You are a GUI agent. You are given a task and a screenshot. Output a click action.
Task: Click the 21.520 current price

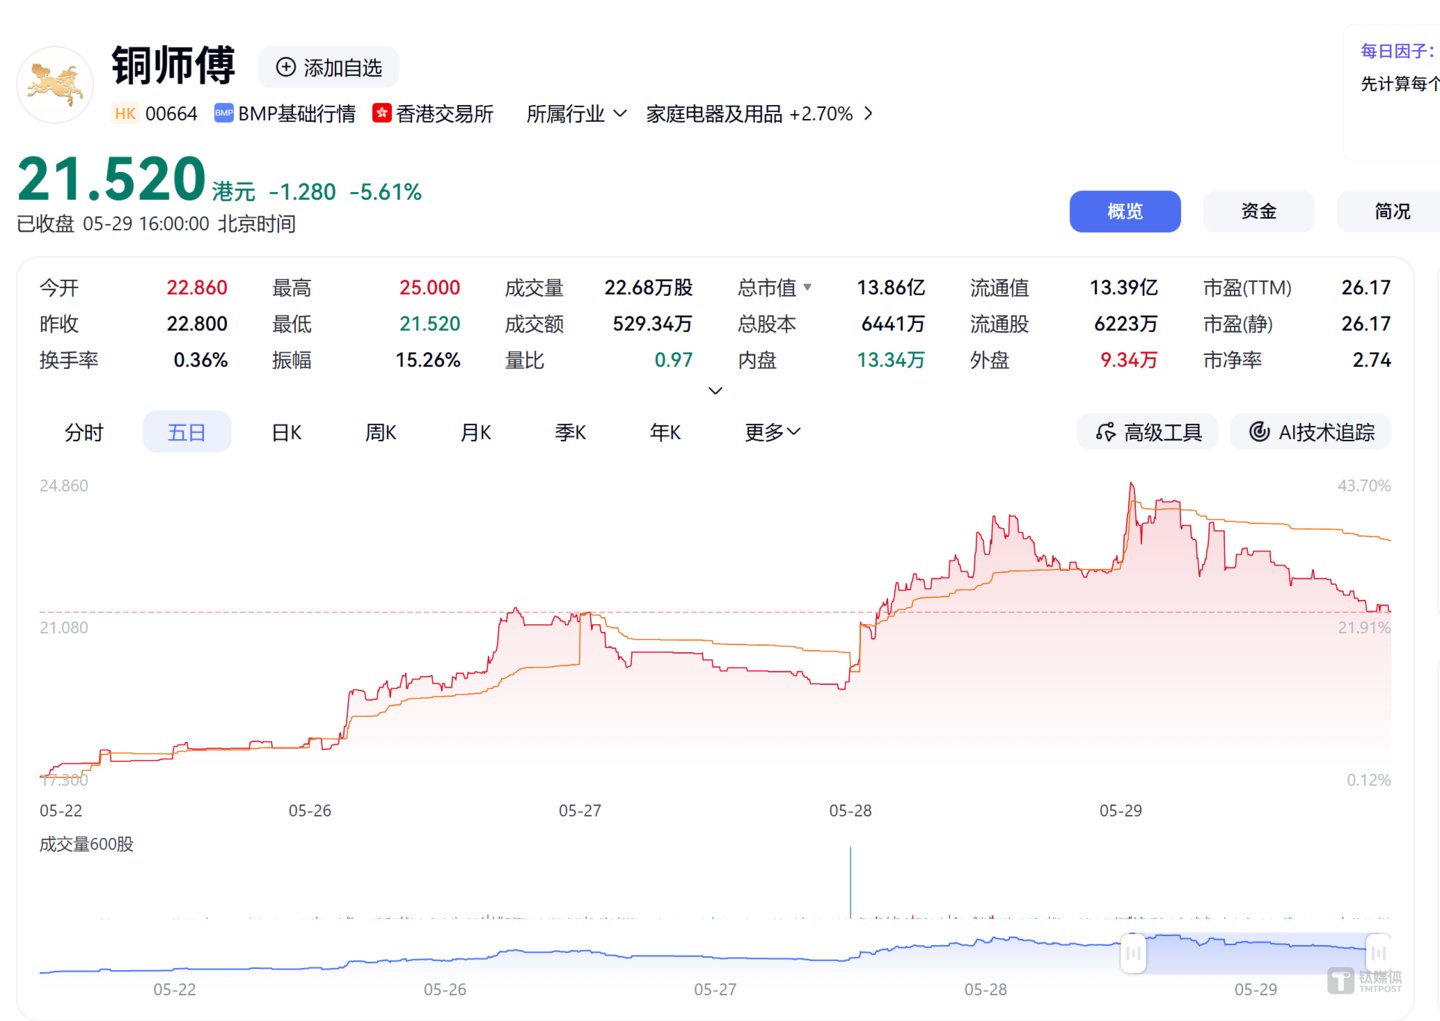point(112,180)
